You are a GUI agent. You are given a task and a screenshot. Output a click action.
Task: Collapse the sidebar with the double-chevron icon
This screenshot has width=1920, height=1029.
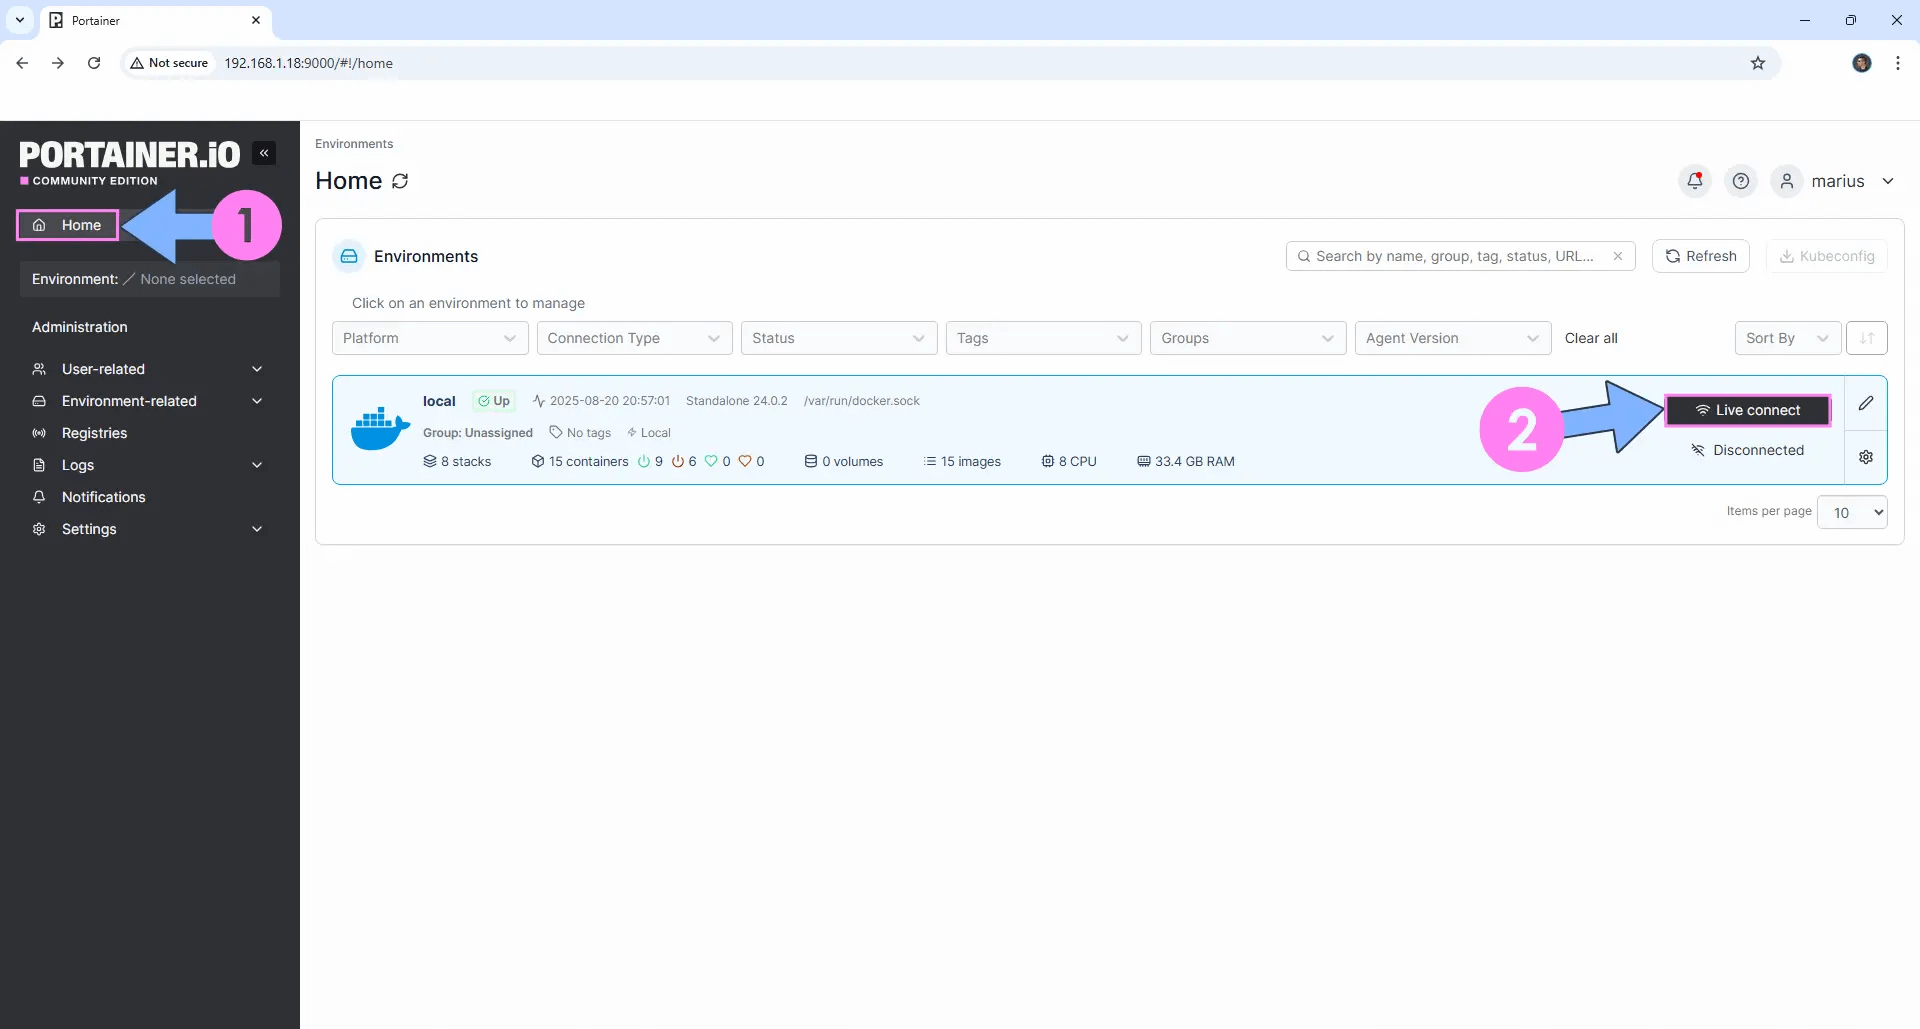point(264,152)
